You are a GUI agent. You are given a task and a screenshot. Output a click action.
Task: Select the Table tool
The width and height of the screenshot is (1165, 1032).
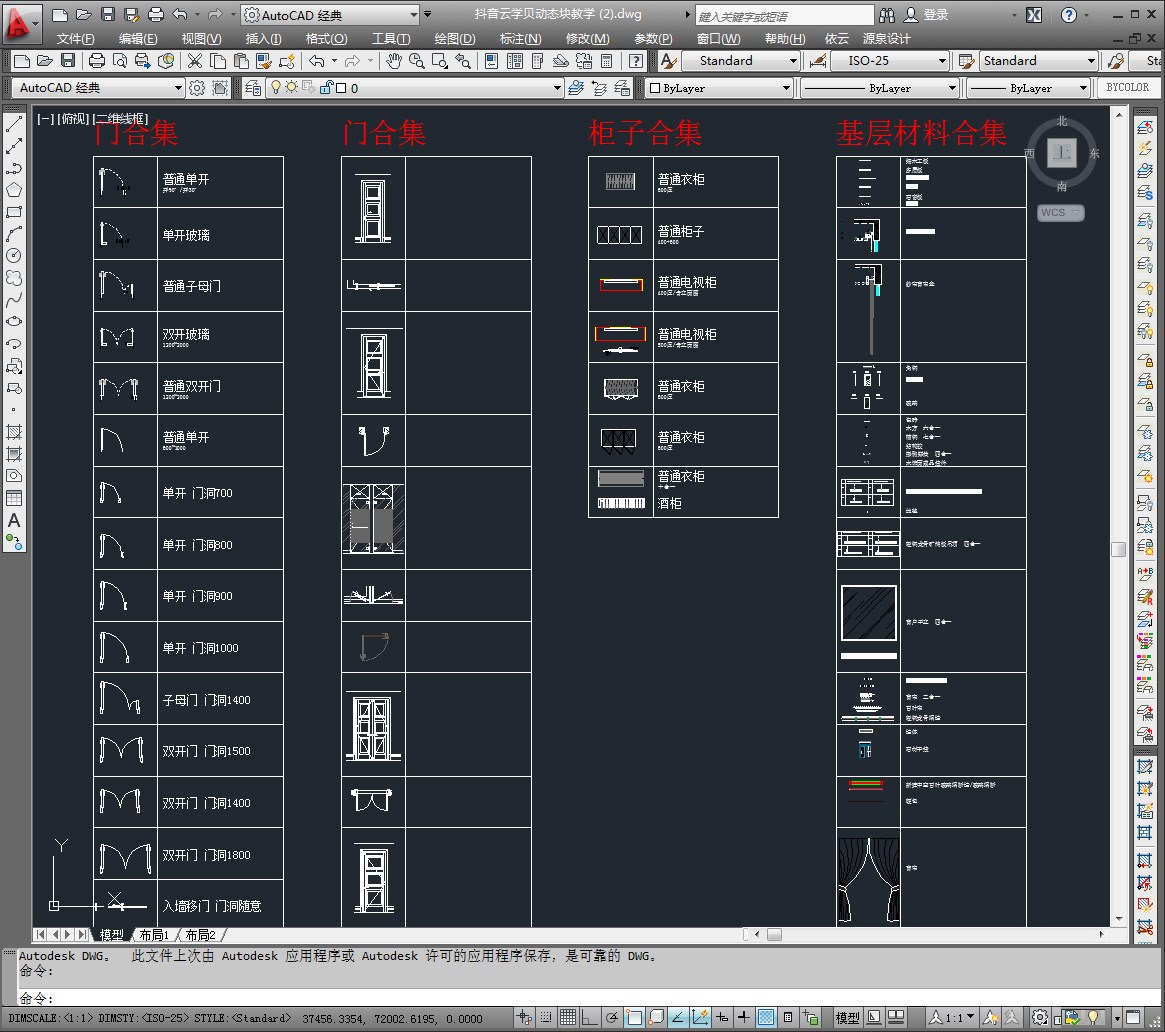point(13,499)
